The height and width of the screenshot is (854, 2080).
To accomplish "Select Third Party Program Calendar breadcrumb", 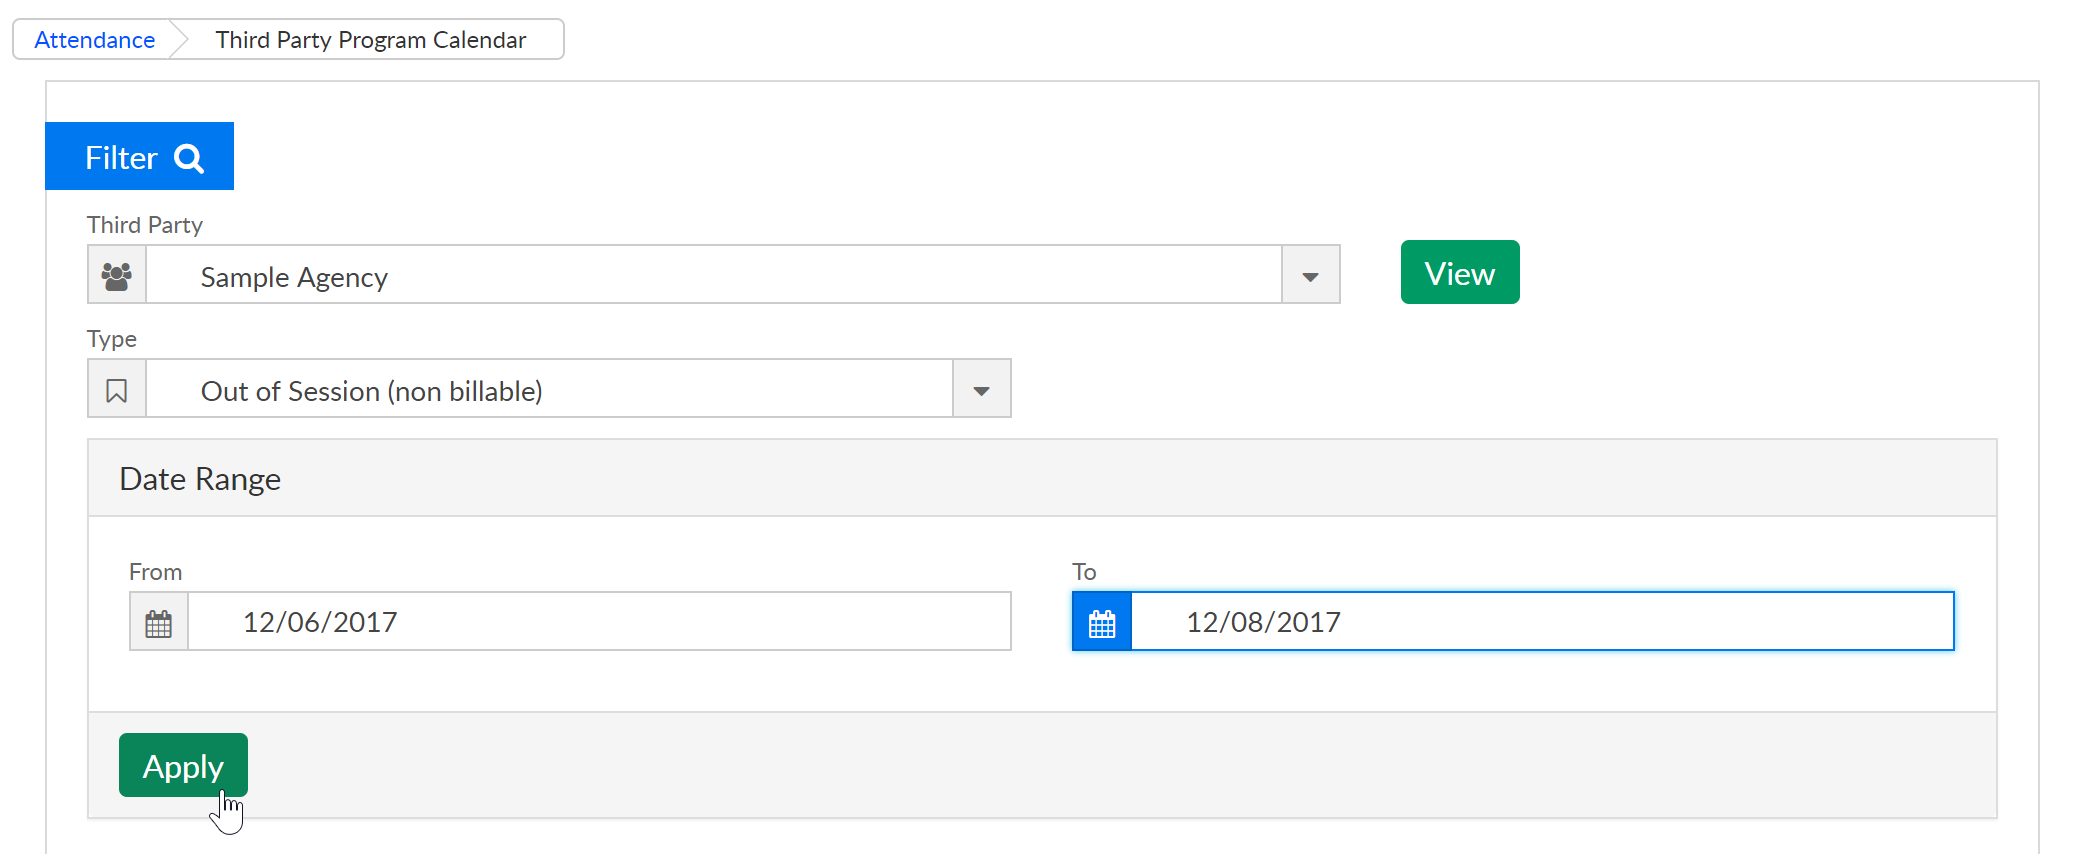I will pos(371,40).
